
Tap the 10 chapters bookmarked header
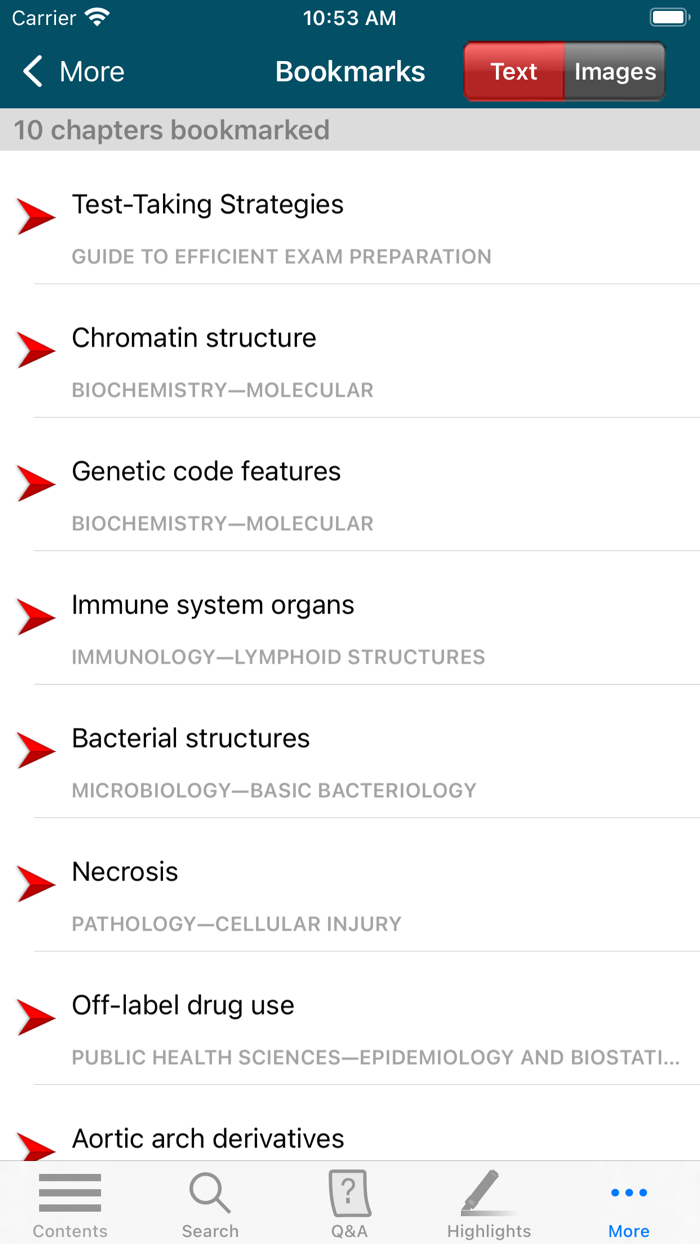(170, 130)
